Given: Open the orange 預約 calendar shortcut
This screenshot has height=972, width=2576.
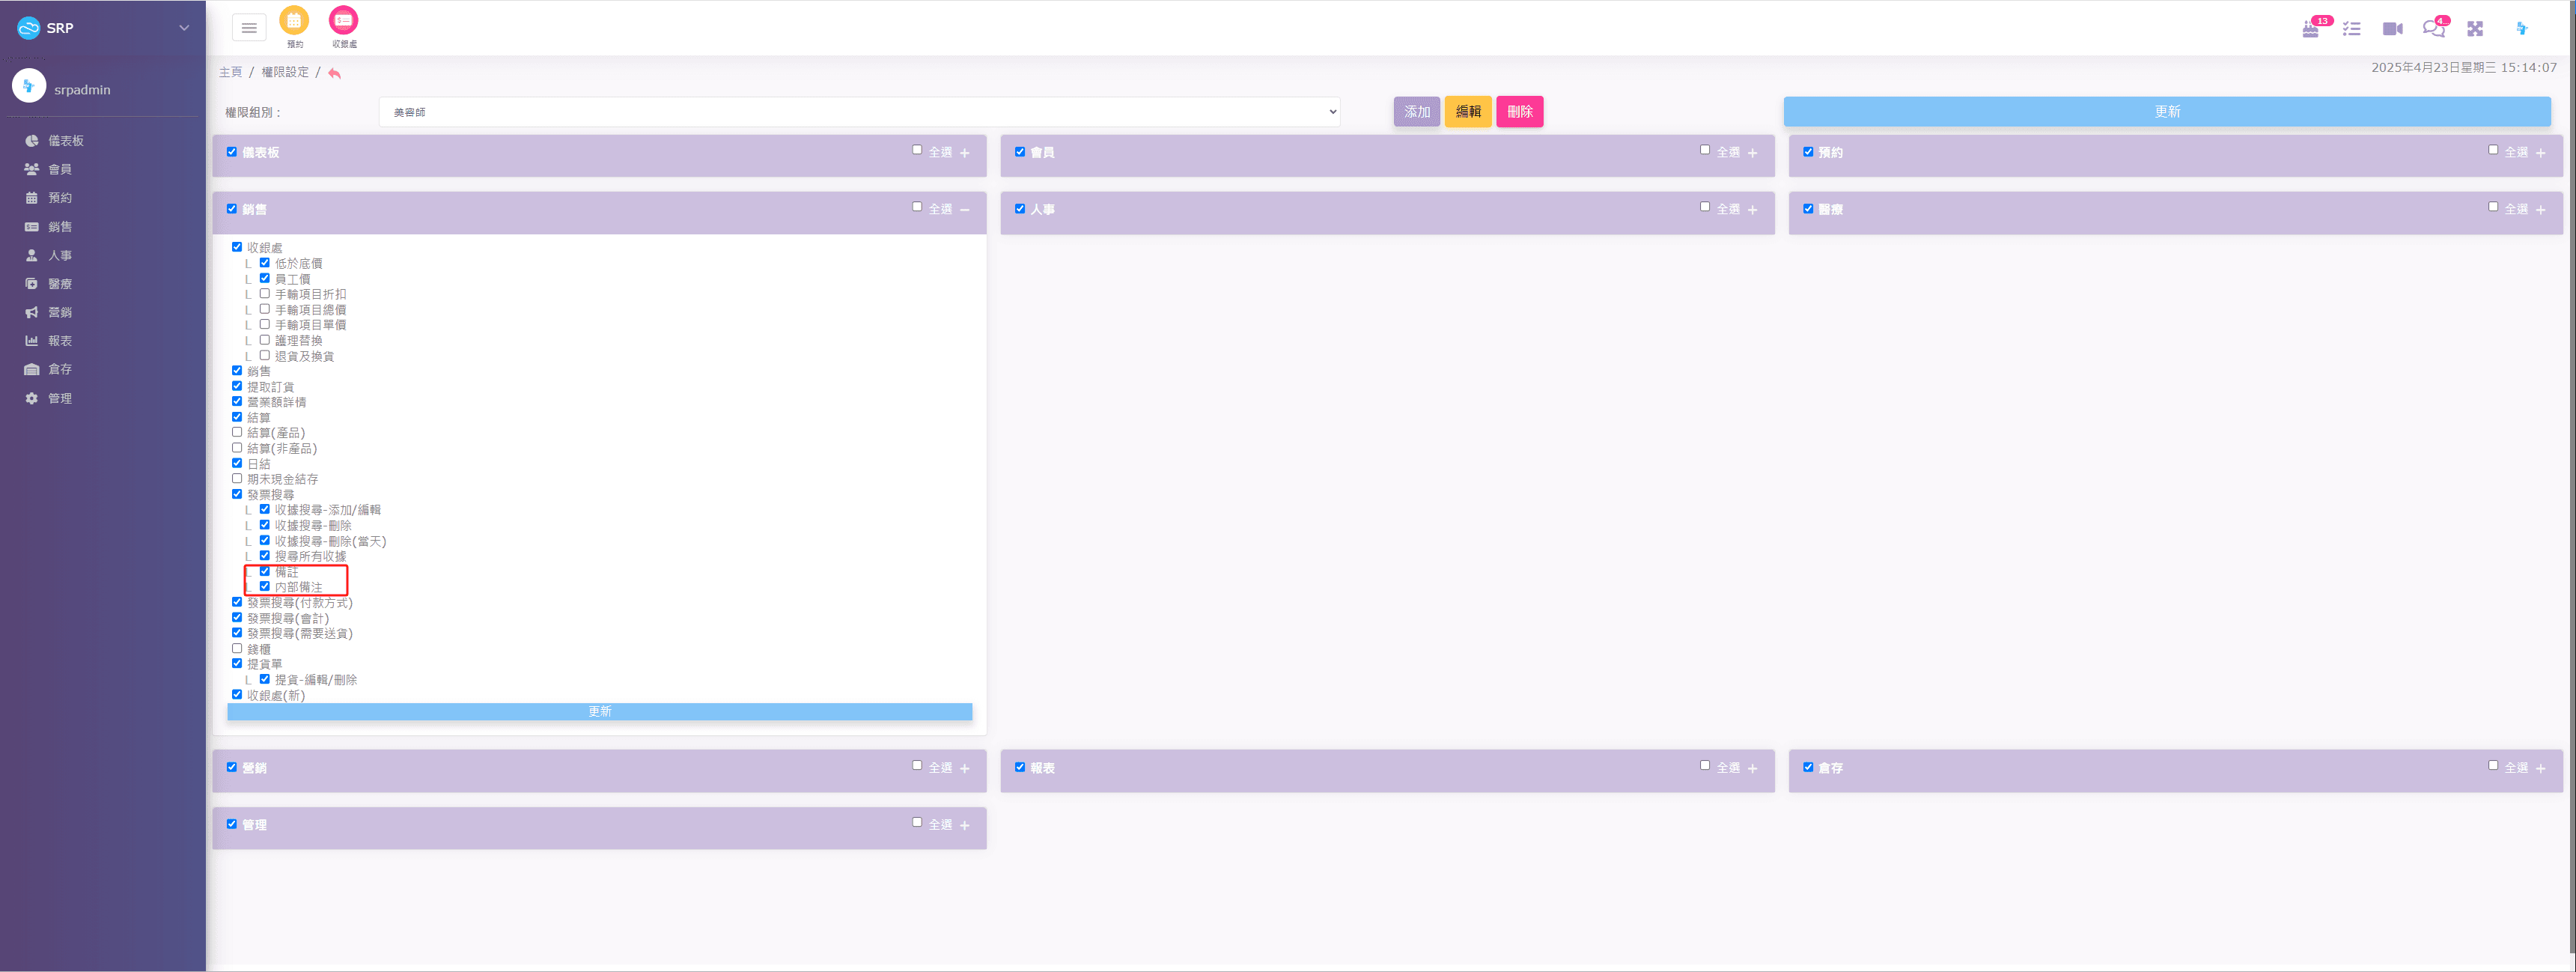Looking at the screenshot, I should 294,21.
